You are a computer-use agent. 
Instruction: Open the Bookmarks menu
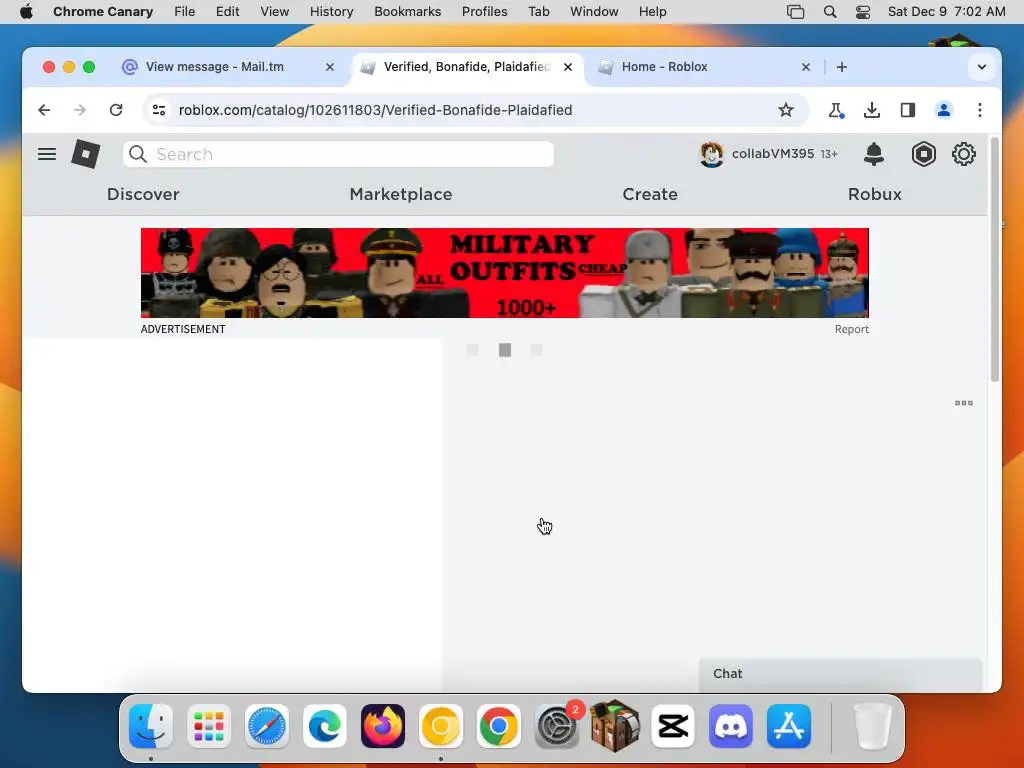(x=408, y=11)
